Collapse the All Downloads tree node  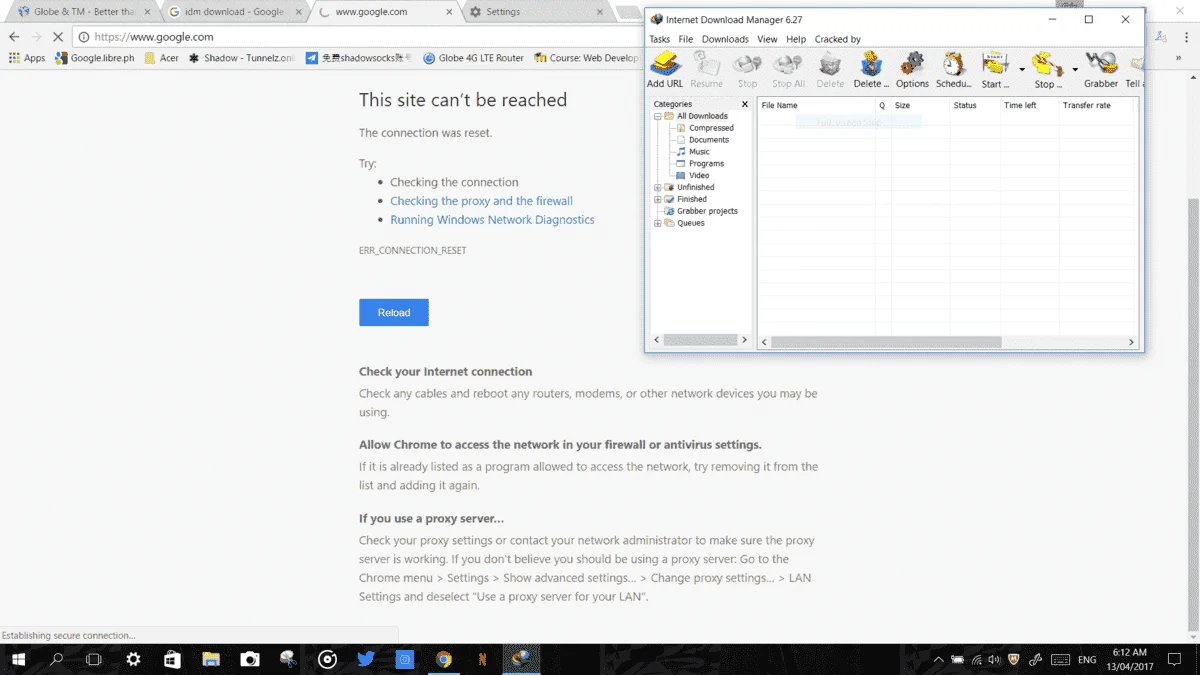tap(657, 116)
